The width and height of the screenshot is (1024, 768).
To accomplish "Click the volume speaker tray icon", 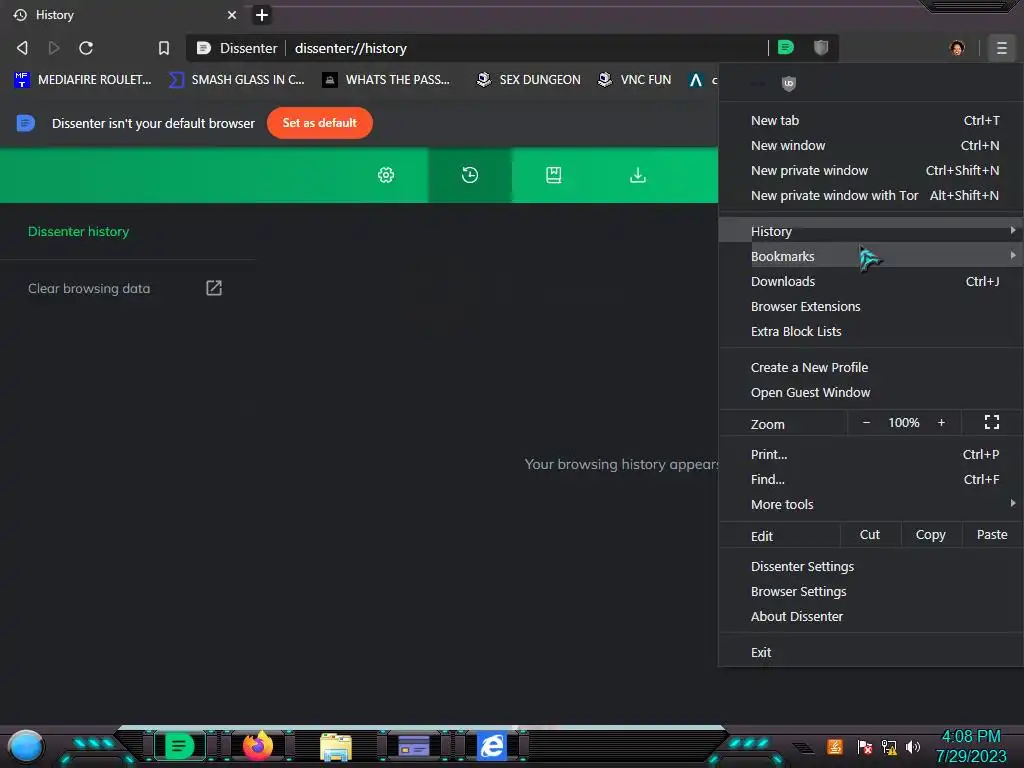I will coord(912,746).
